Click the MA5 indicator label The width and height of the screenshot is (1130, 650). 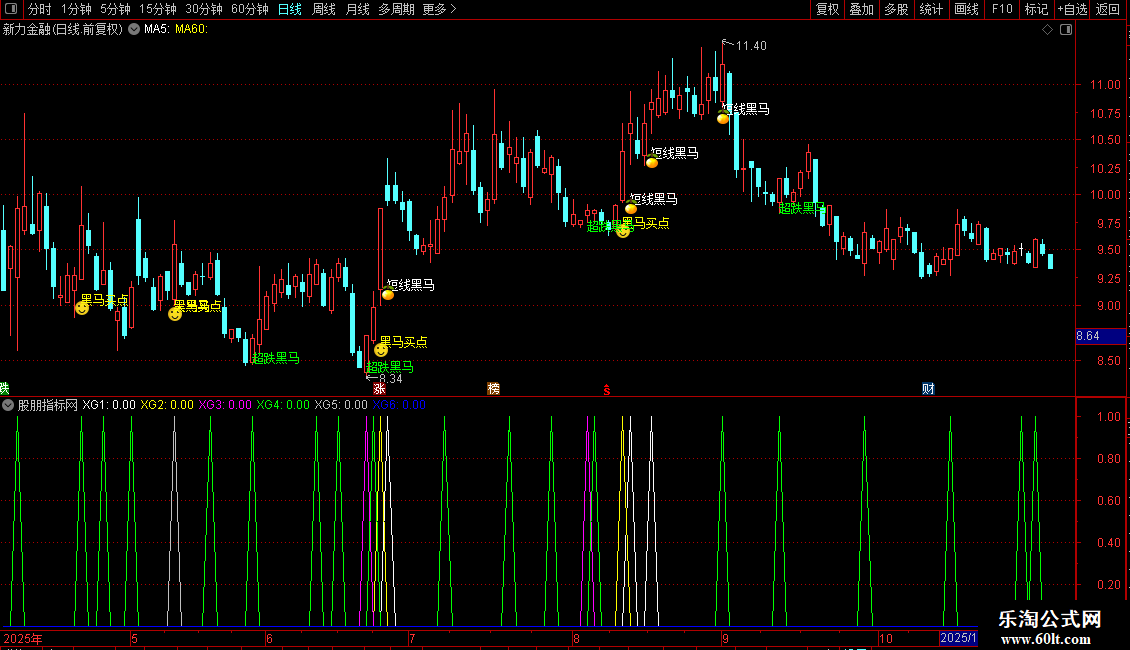[x=156, y=30]
